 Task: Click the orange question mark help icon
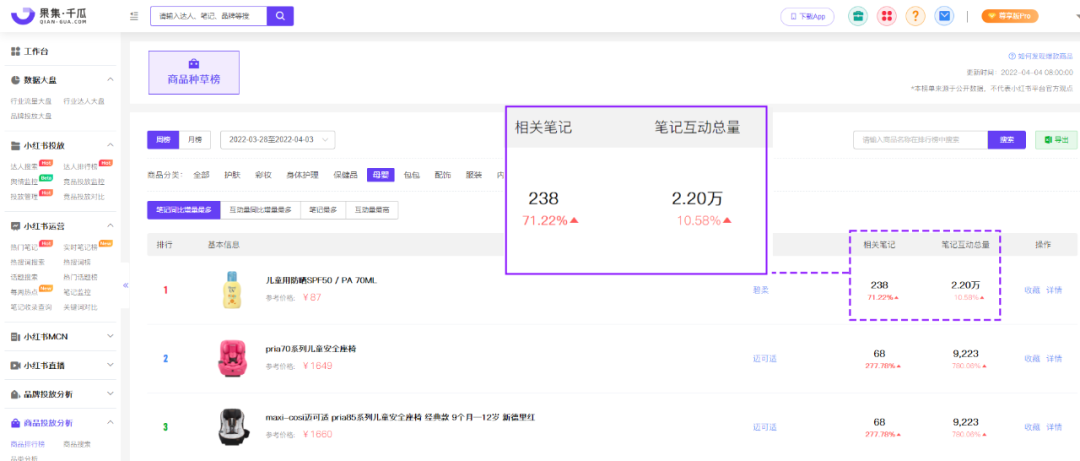coord(915,16)
